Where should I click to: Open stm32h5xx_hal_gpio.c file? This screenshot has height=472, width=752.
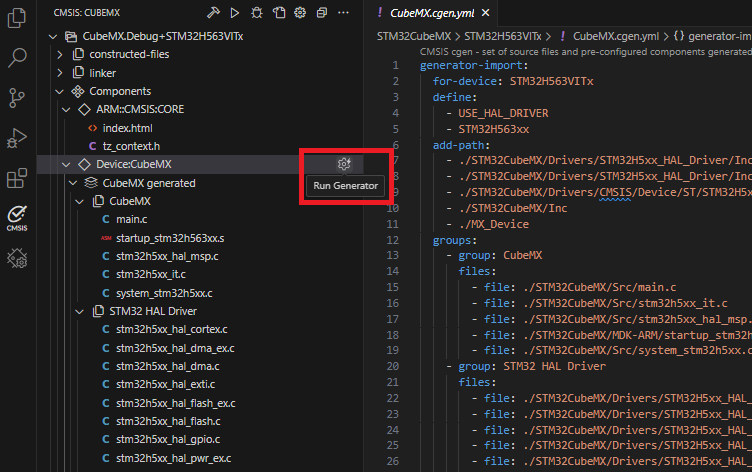coord(168,439)
